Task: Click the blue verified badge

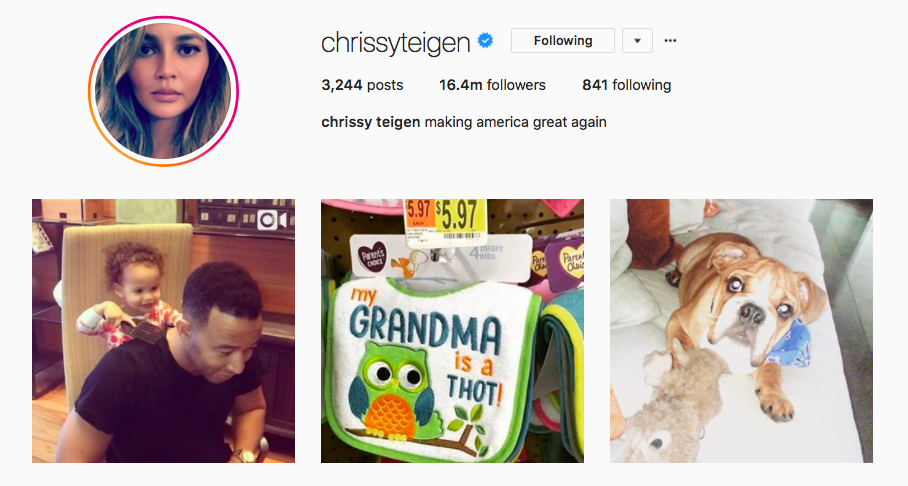Action: (x=485, y=41)
